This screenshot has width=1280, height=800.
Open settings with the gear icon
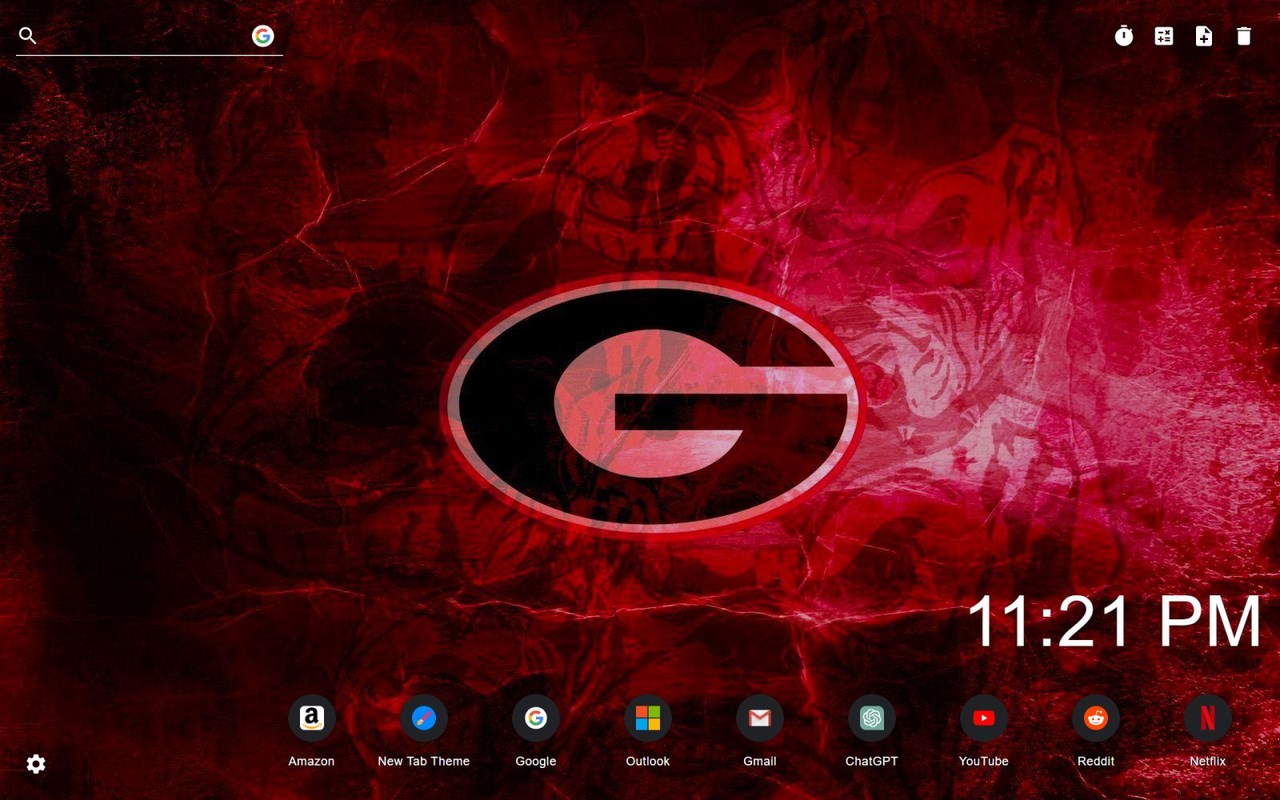coord(36,764)
